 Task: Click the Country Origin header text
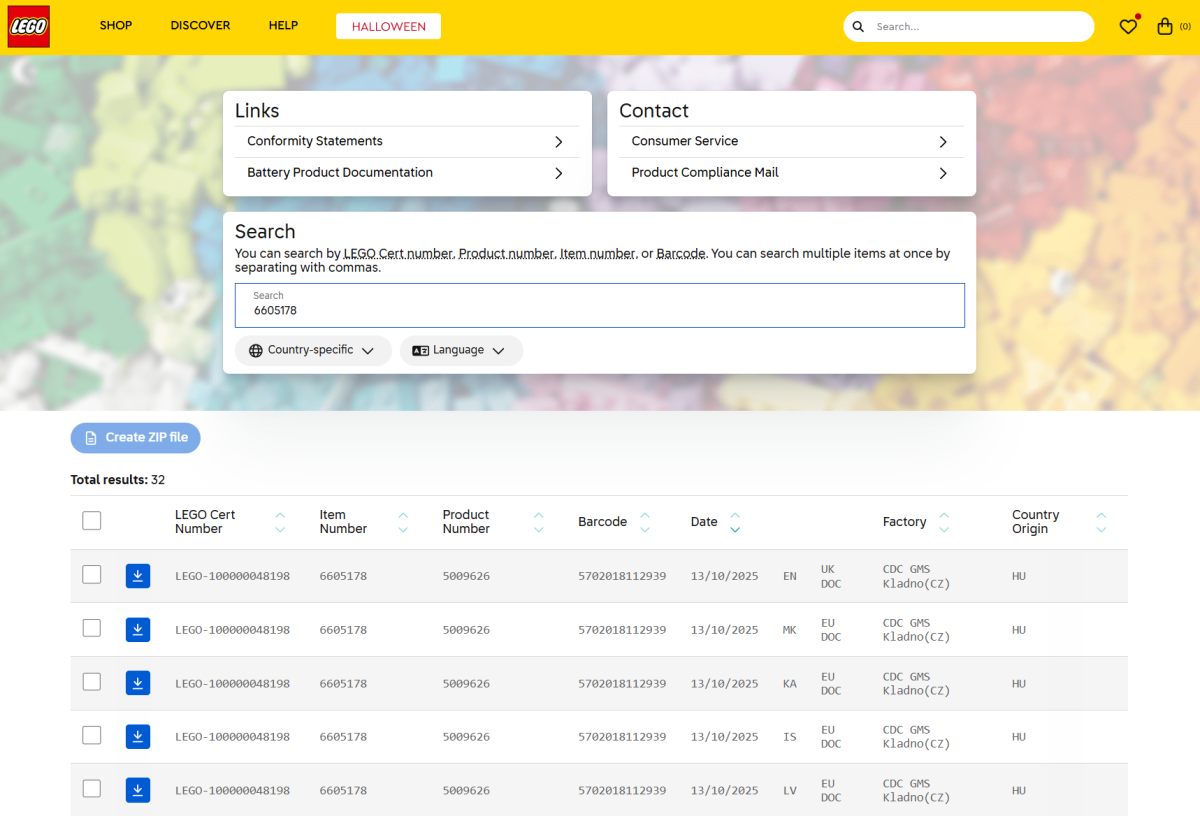pyautogui.click(x=1035, y=522)
